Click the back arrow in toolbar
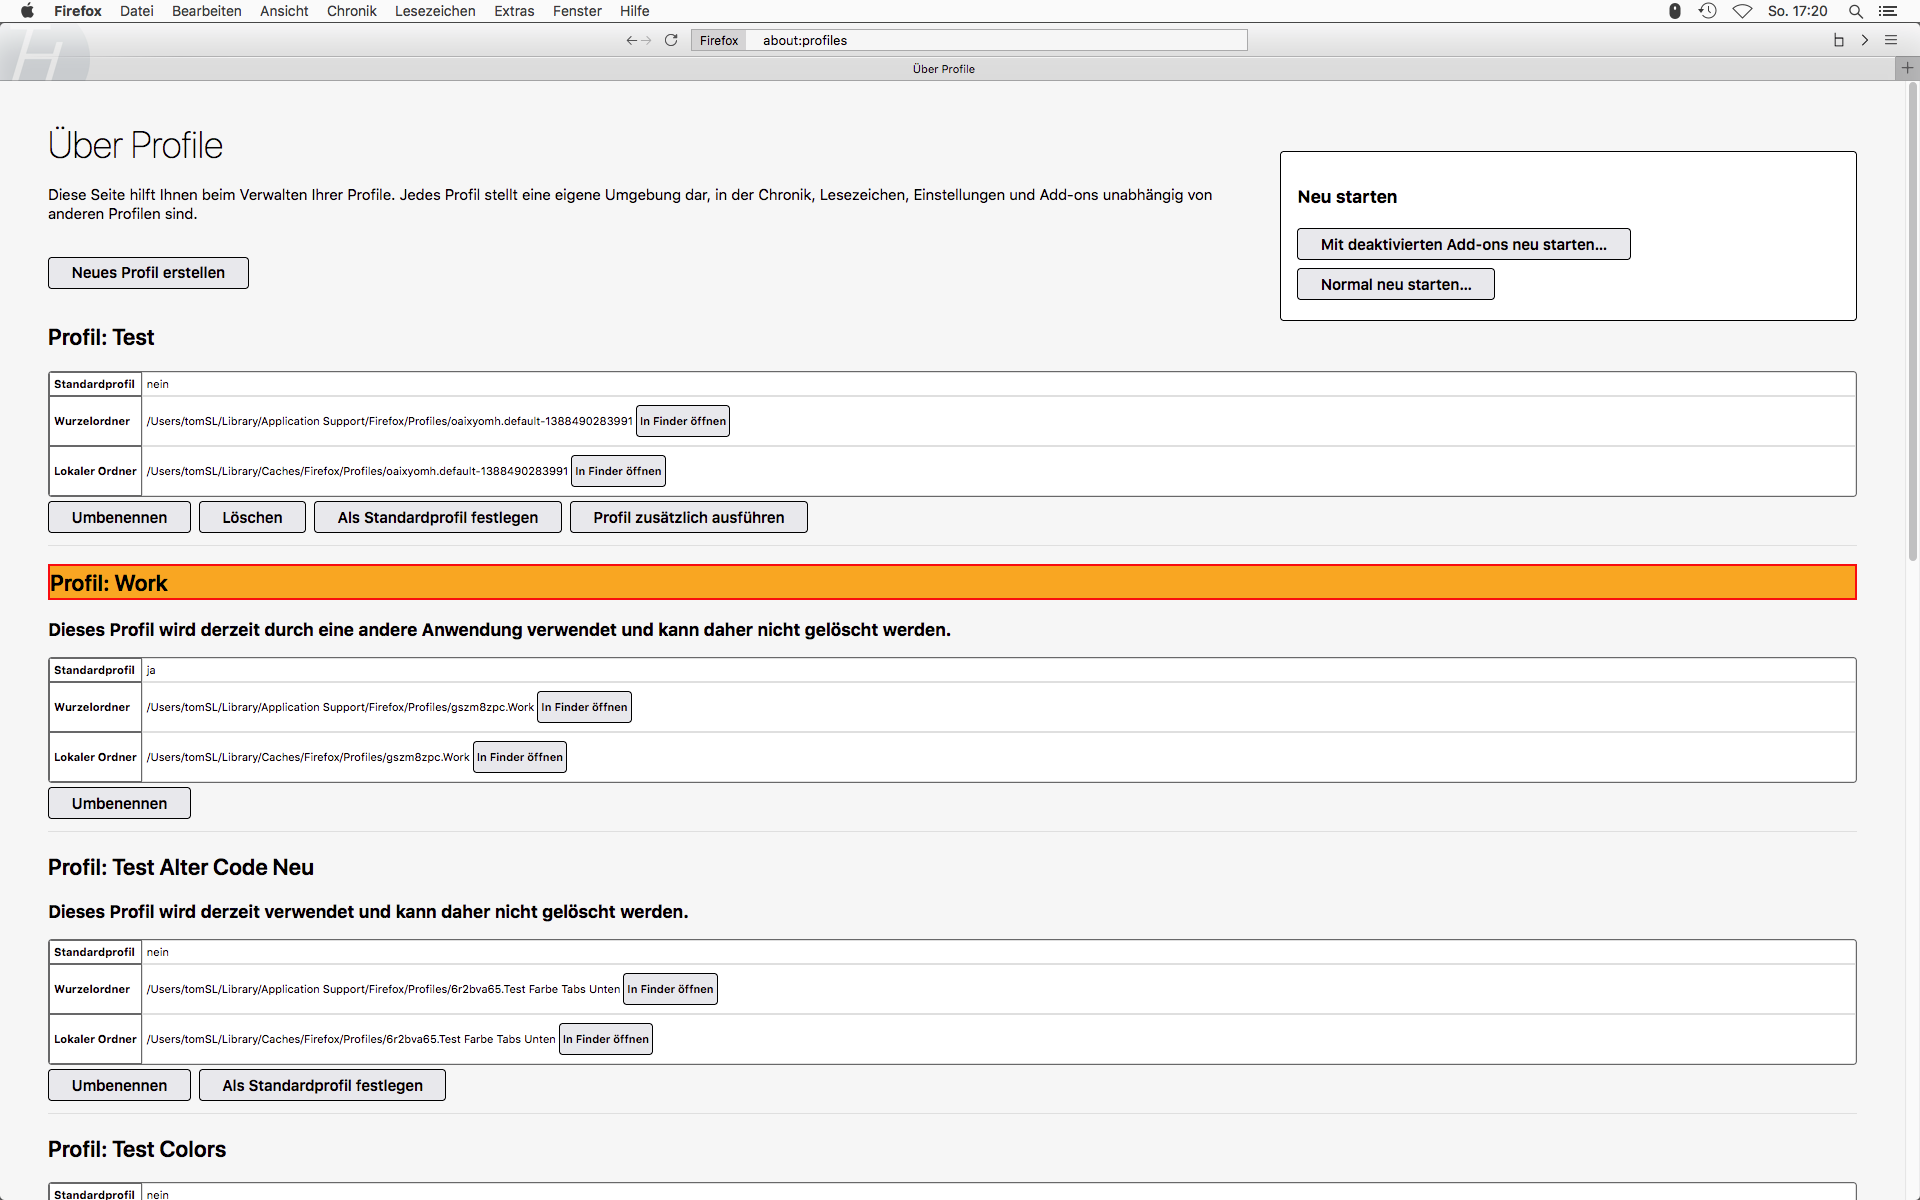This screenshot has height=1200, width=1920. (x=631, y=40)
